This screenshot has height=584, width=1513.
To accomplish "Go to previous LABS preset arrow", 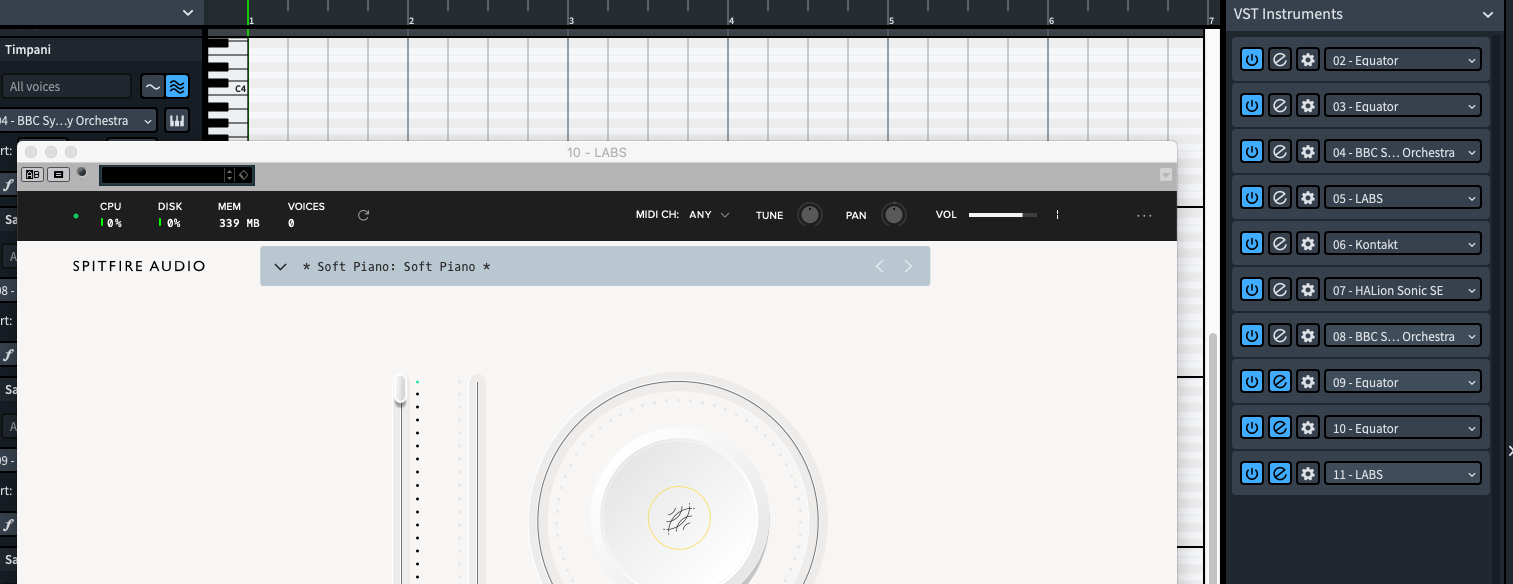I will [x=880, y=266].
